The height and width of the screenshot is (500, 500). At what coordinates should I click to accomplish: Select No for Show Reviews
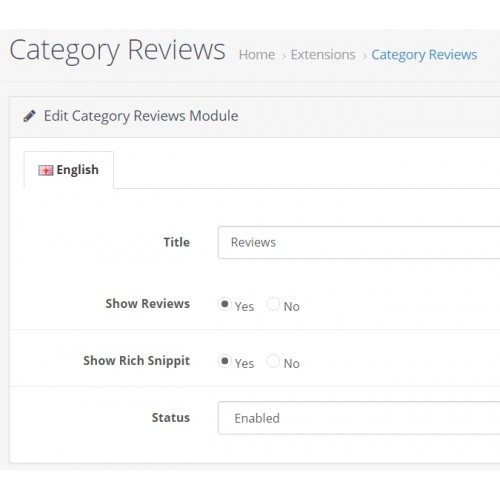[x=273, y=304]
